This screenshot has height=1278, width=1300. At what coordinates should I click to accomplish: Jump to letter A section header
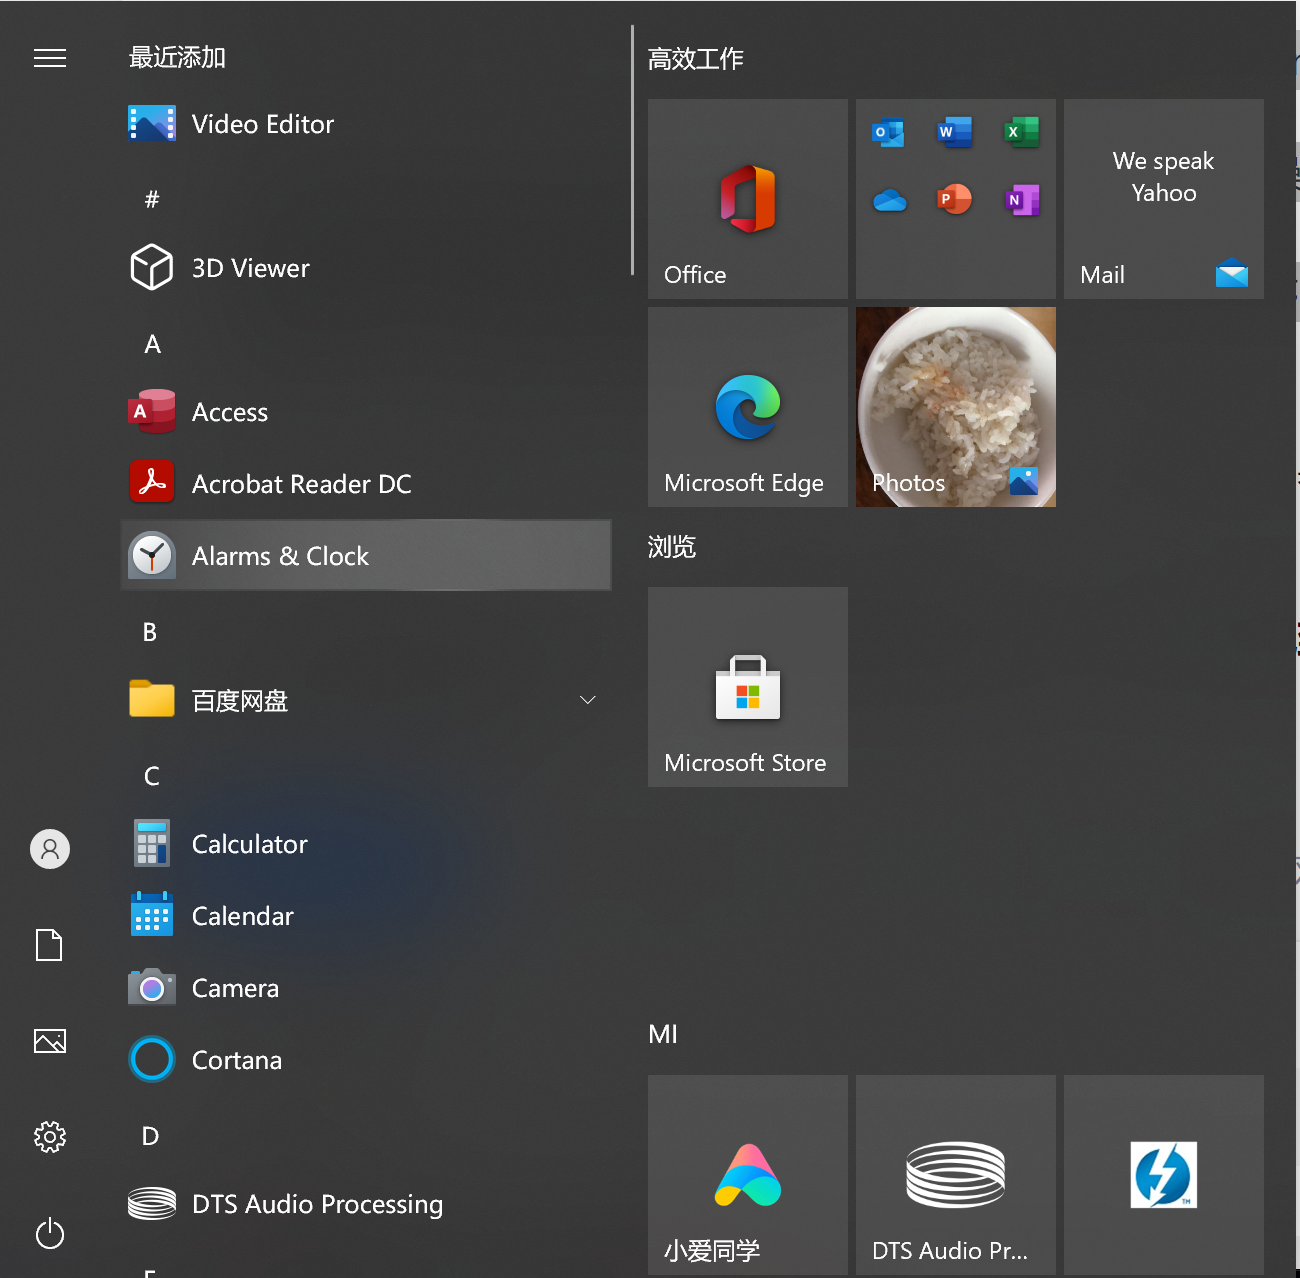pos(152,344)
